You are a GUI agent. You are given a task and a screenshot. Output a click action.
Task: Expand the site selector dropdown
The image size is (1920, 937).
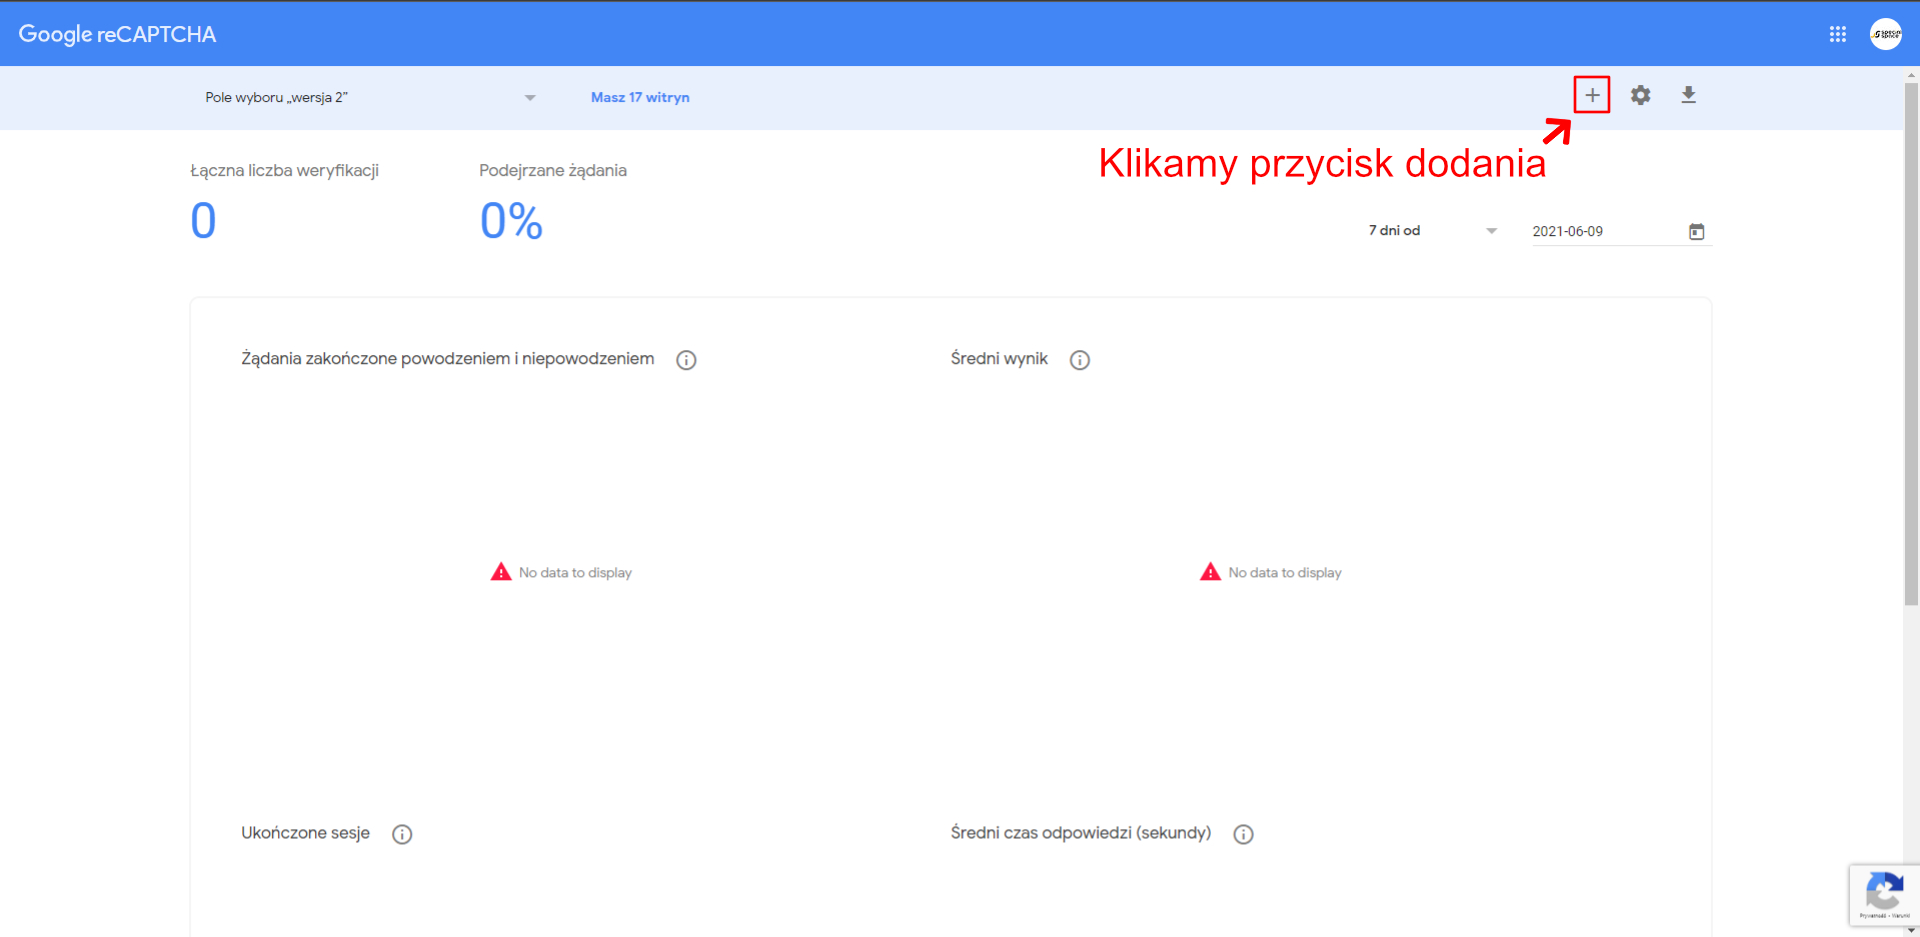click(530, 98)
